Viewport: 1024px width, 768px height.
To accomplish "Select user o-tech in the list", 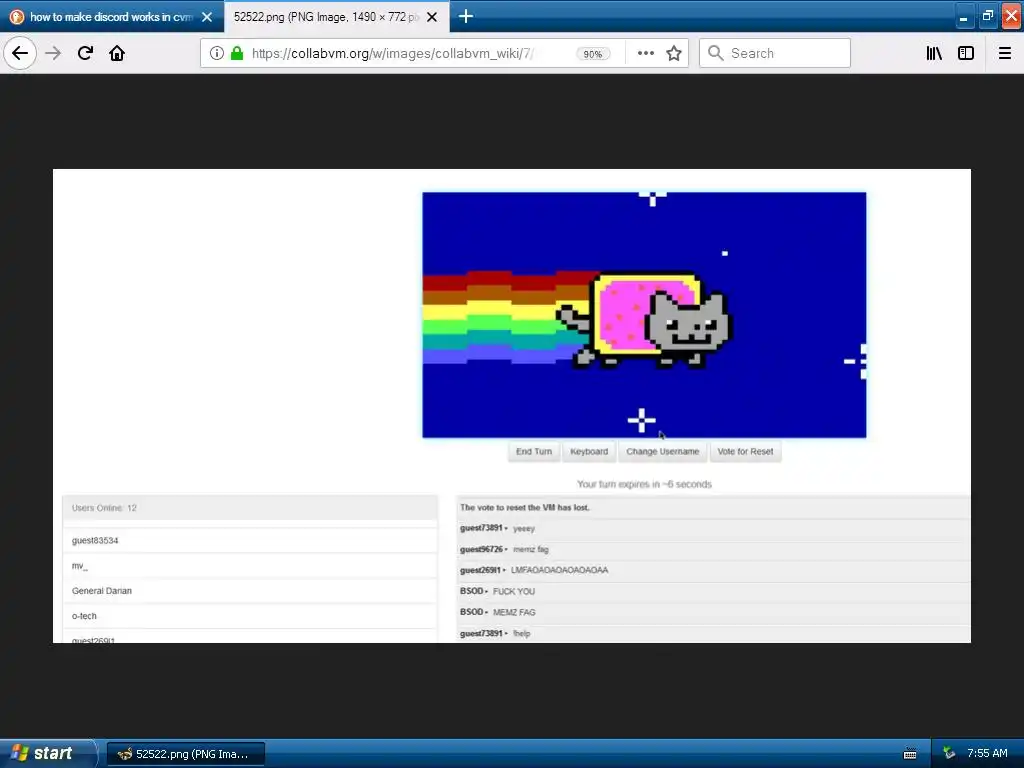I will (249, 616).
